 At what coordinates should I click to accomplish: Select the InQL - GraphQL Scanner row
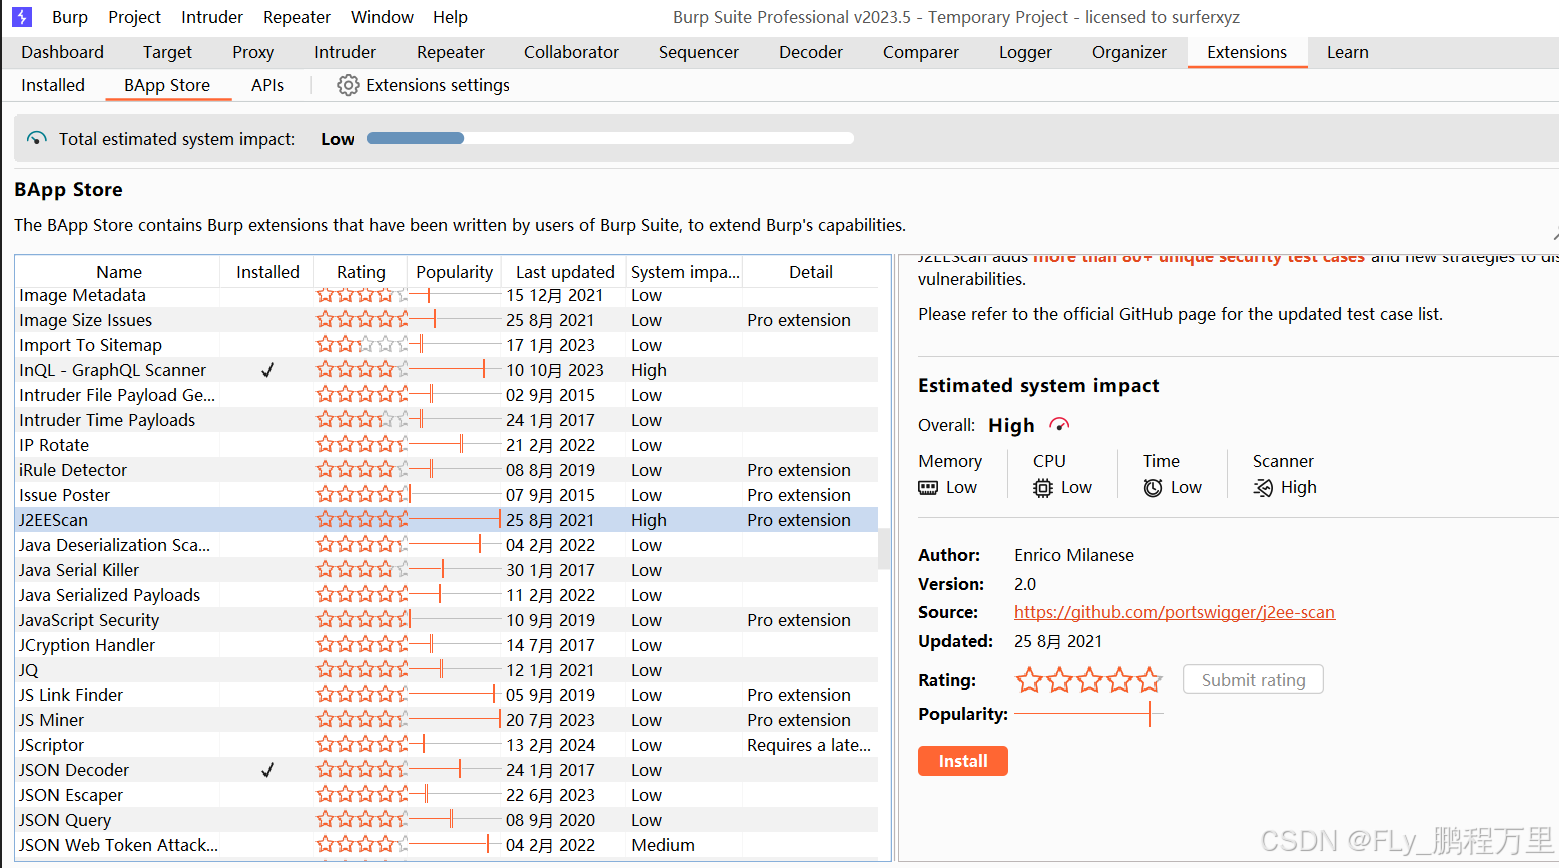click(447, 370)
